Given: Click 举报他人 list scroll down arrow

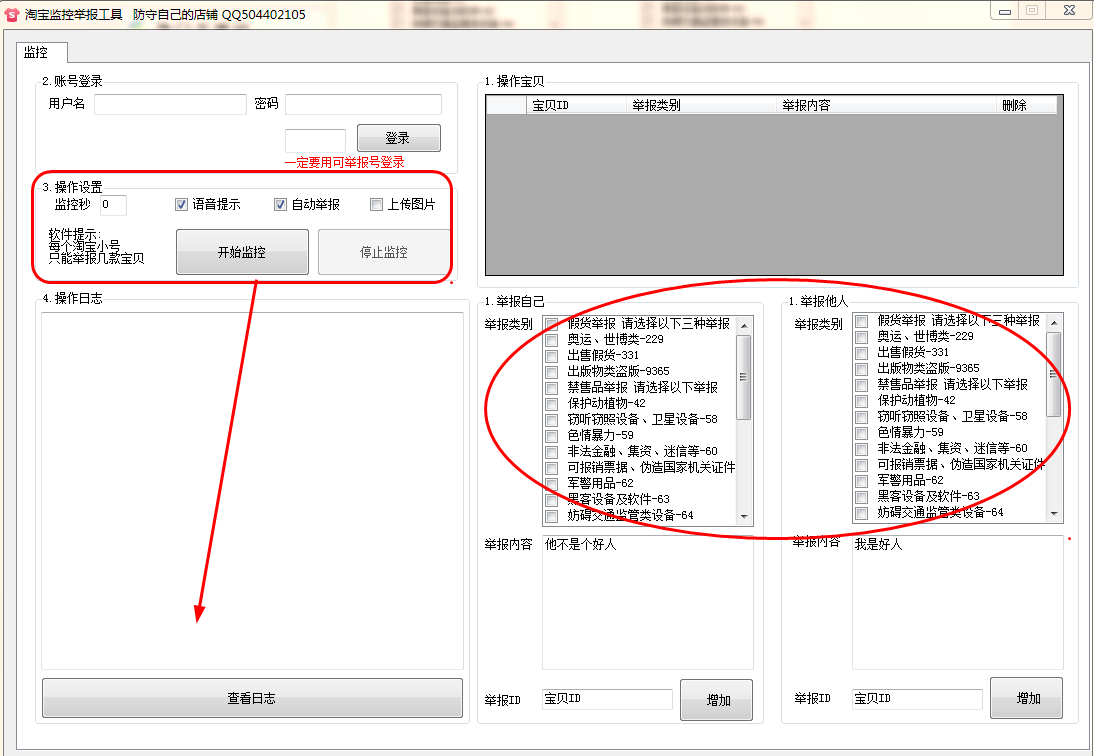Looking at the screenshot, I should [1054, 514].
